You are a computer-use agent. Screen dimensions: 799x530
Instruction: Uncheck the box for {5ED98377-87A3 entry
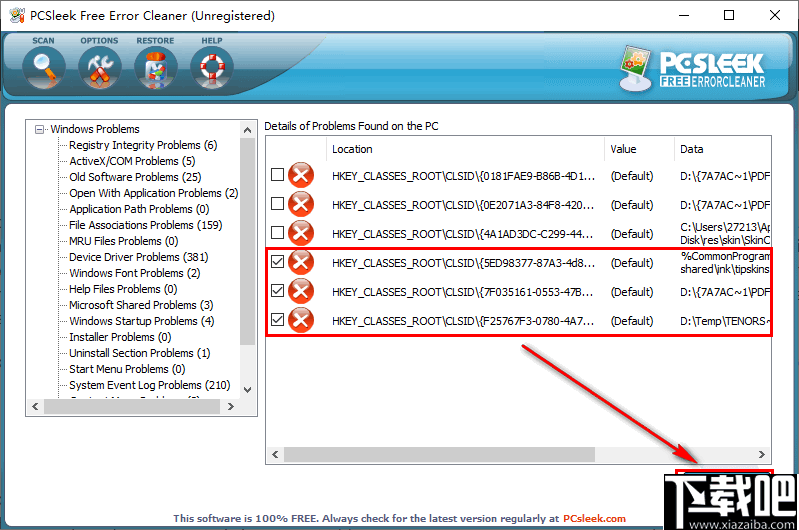(277, 262)
